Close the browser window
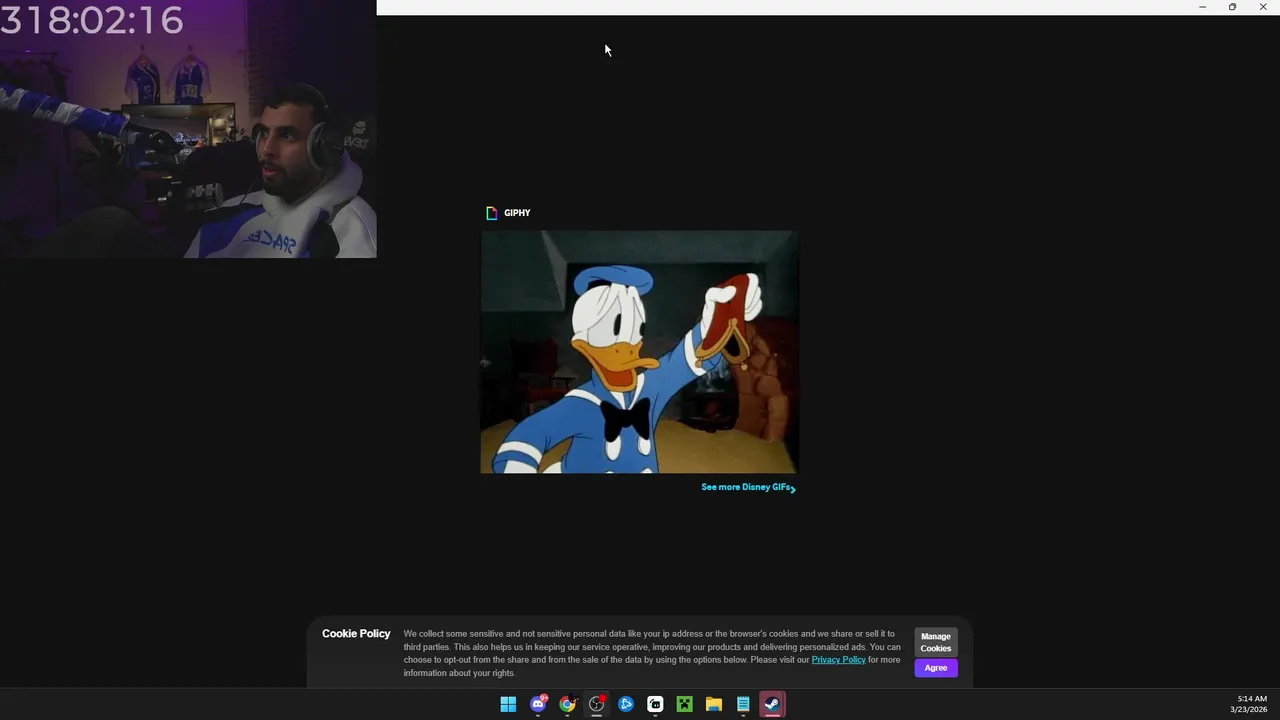The height and width of the screenshot is (720, 1280). 1263,7
